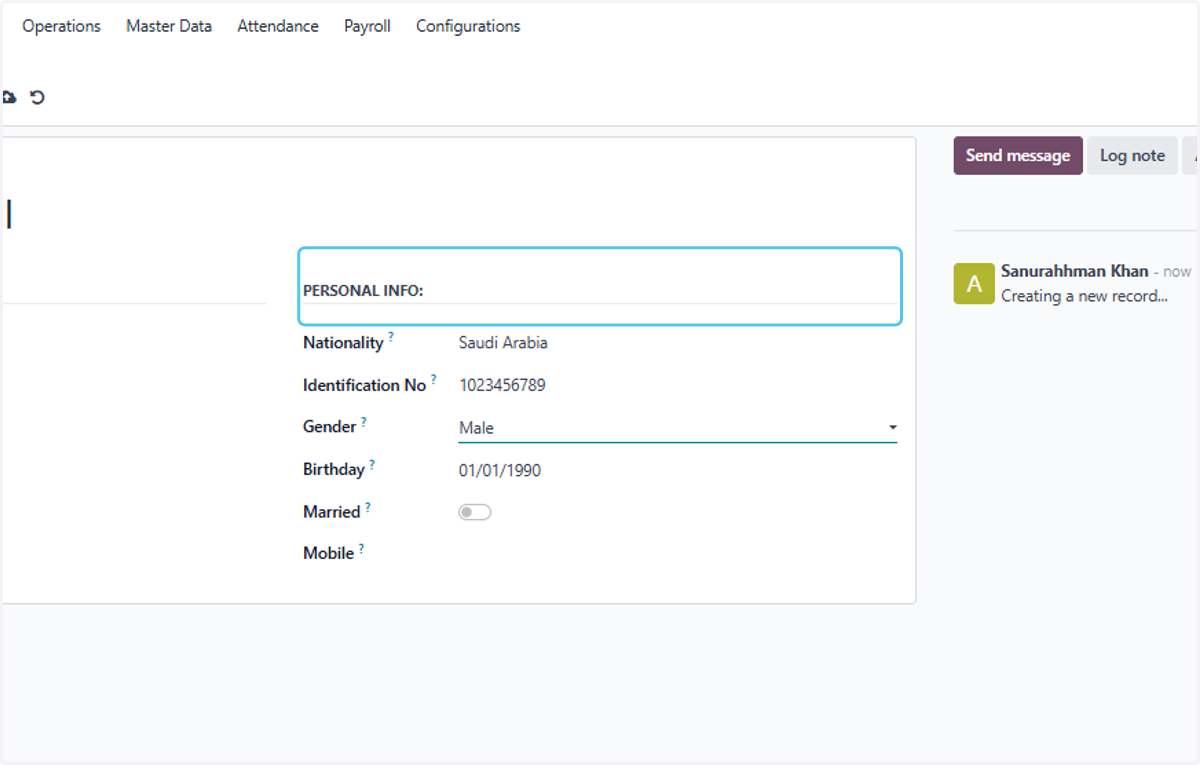Click the discard changes undo icon
The image size is (1200, 765).
37,97
